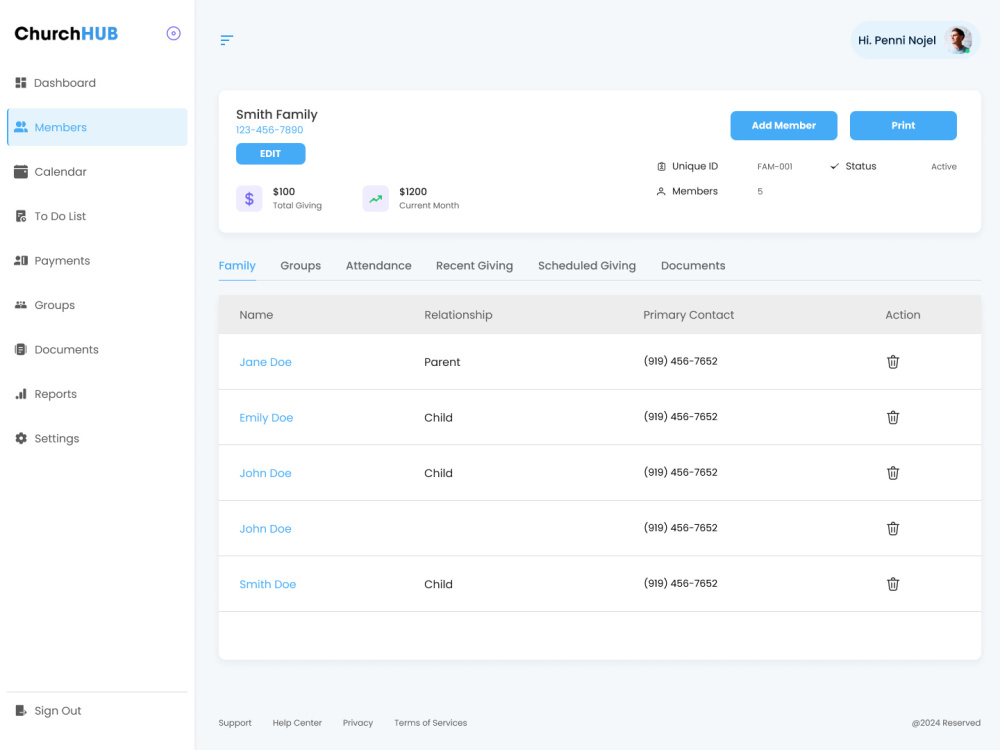Click the Dashboard grid icon in sidebar

click(21, 83)
